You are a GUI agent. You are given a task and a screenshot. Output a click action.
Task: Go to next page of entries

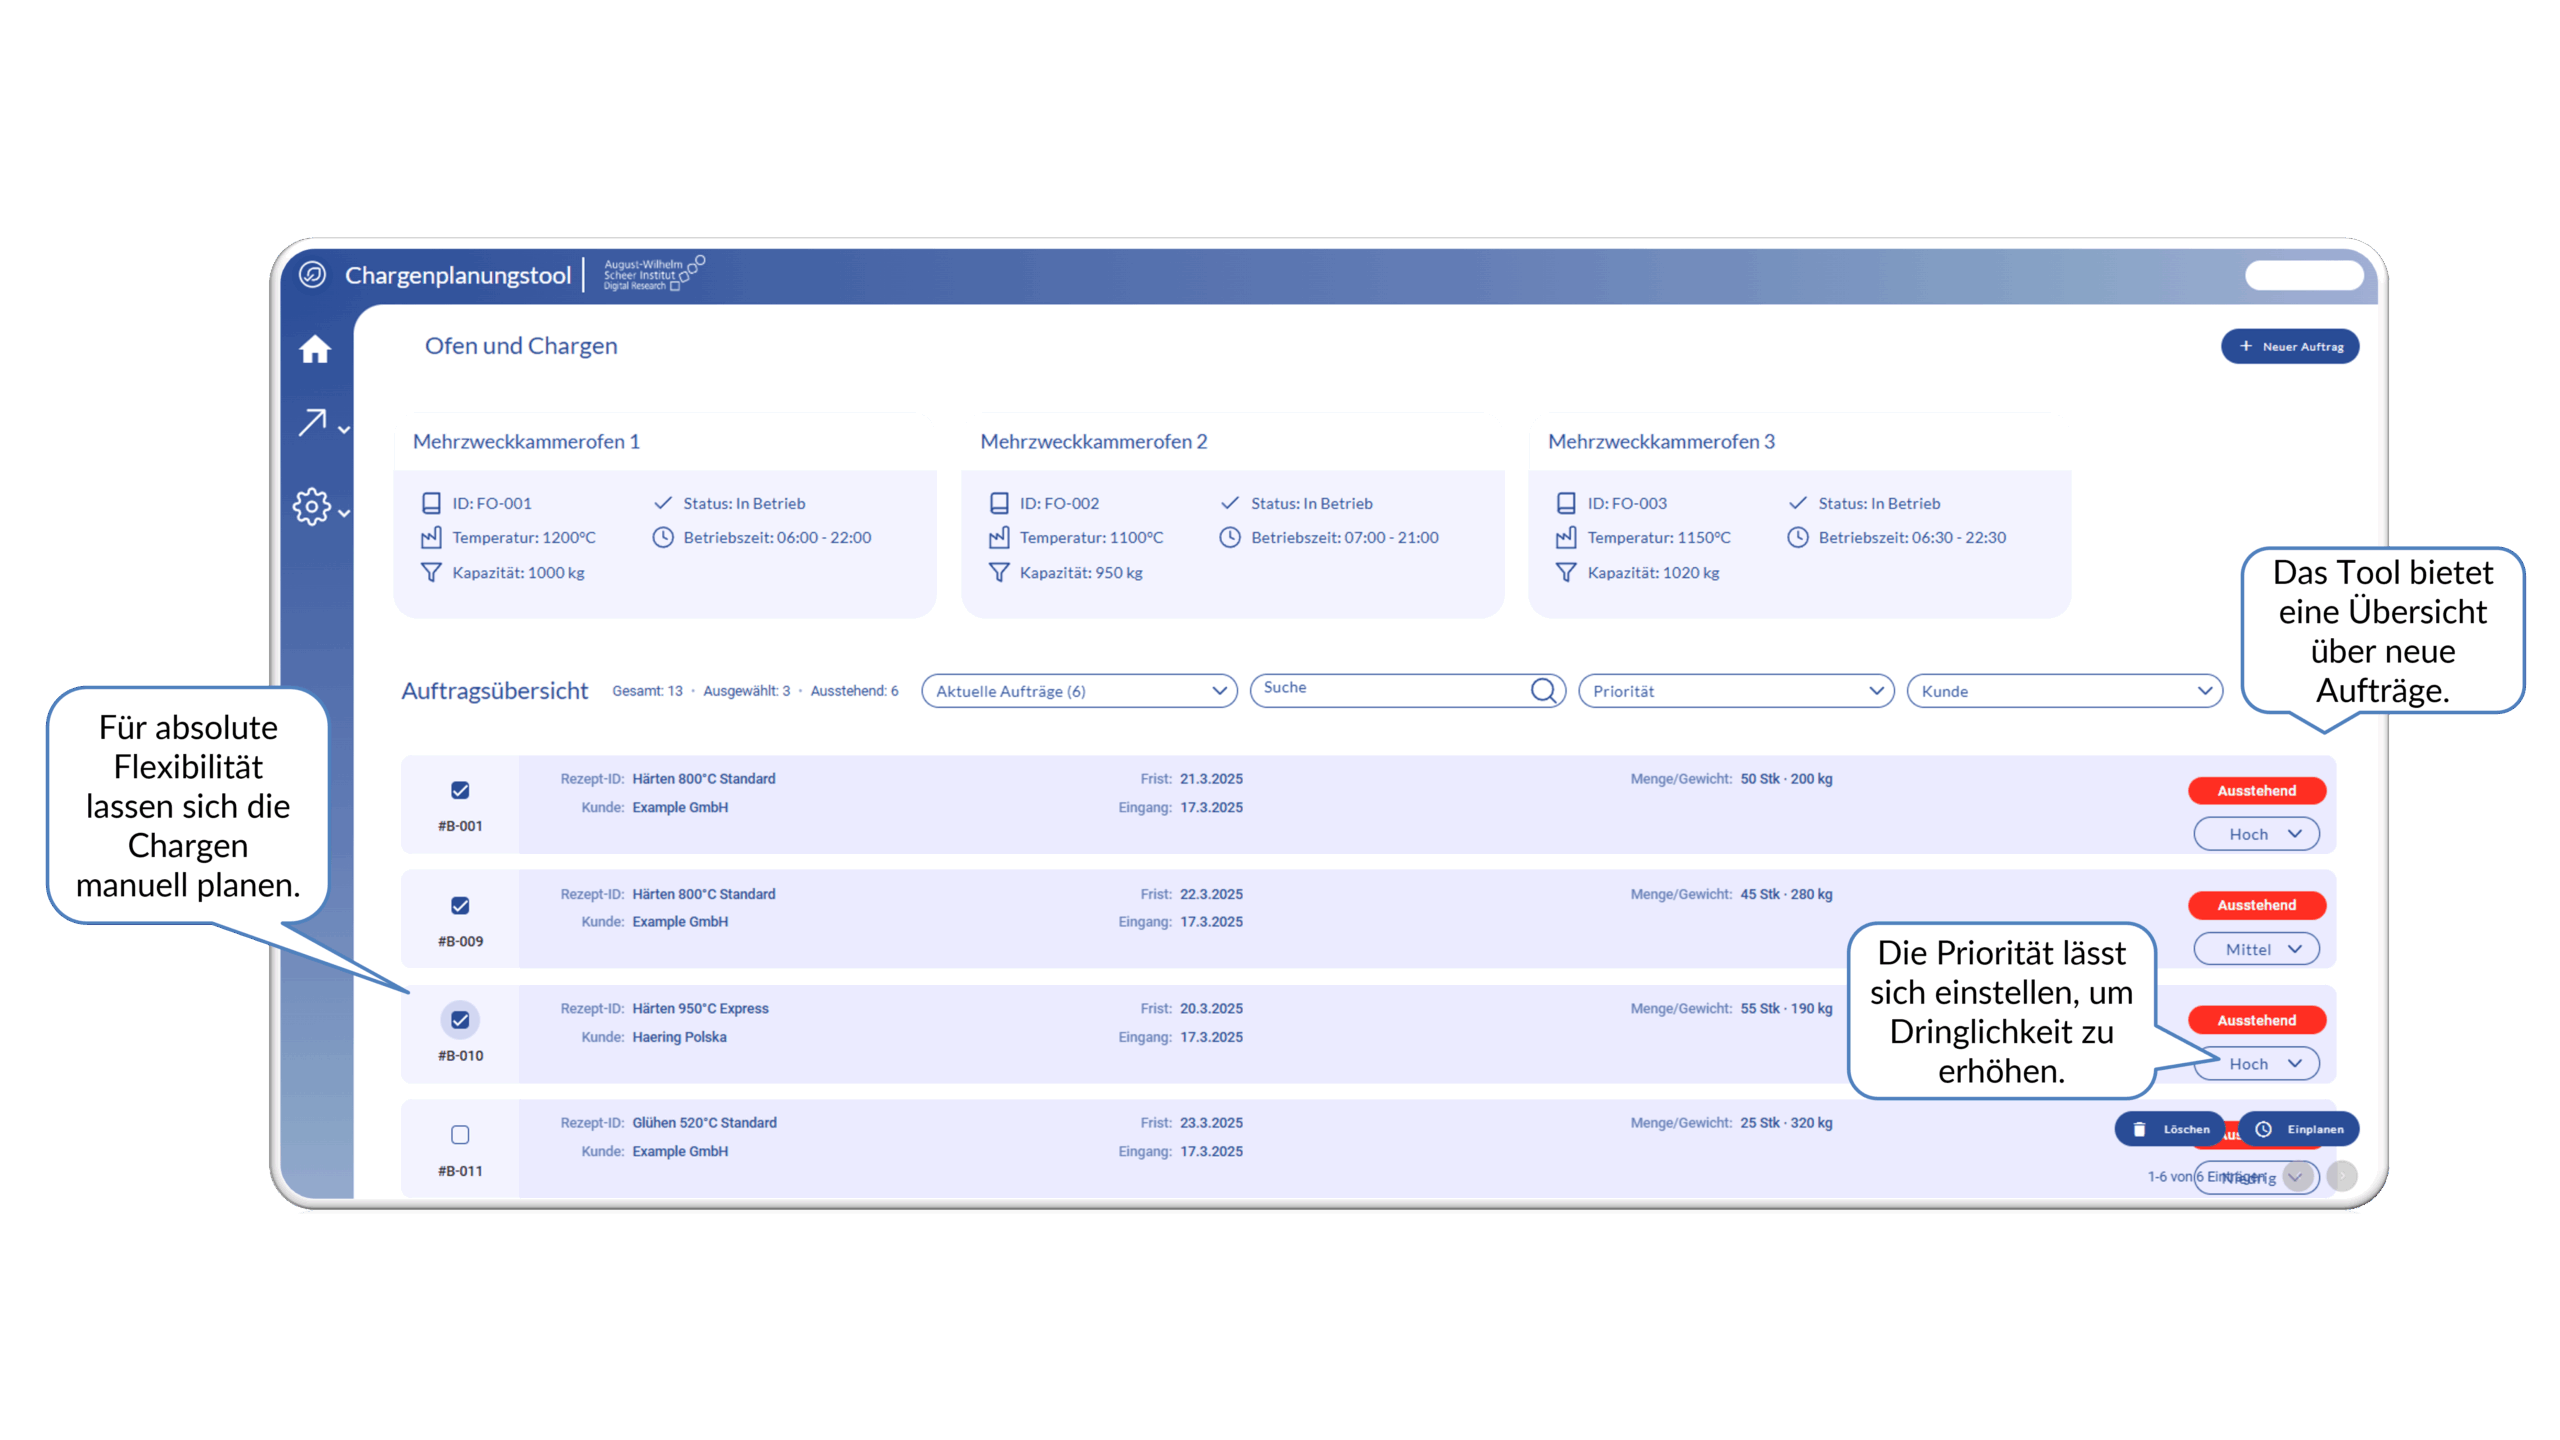tap(2341, 1175)
